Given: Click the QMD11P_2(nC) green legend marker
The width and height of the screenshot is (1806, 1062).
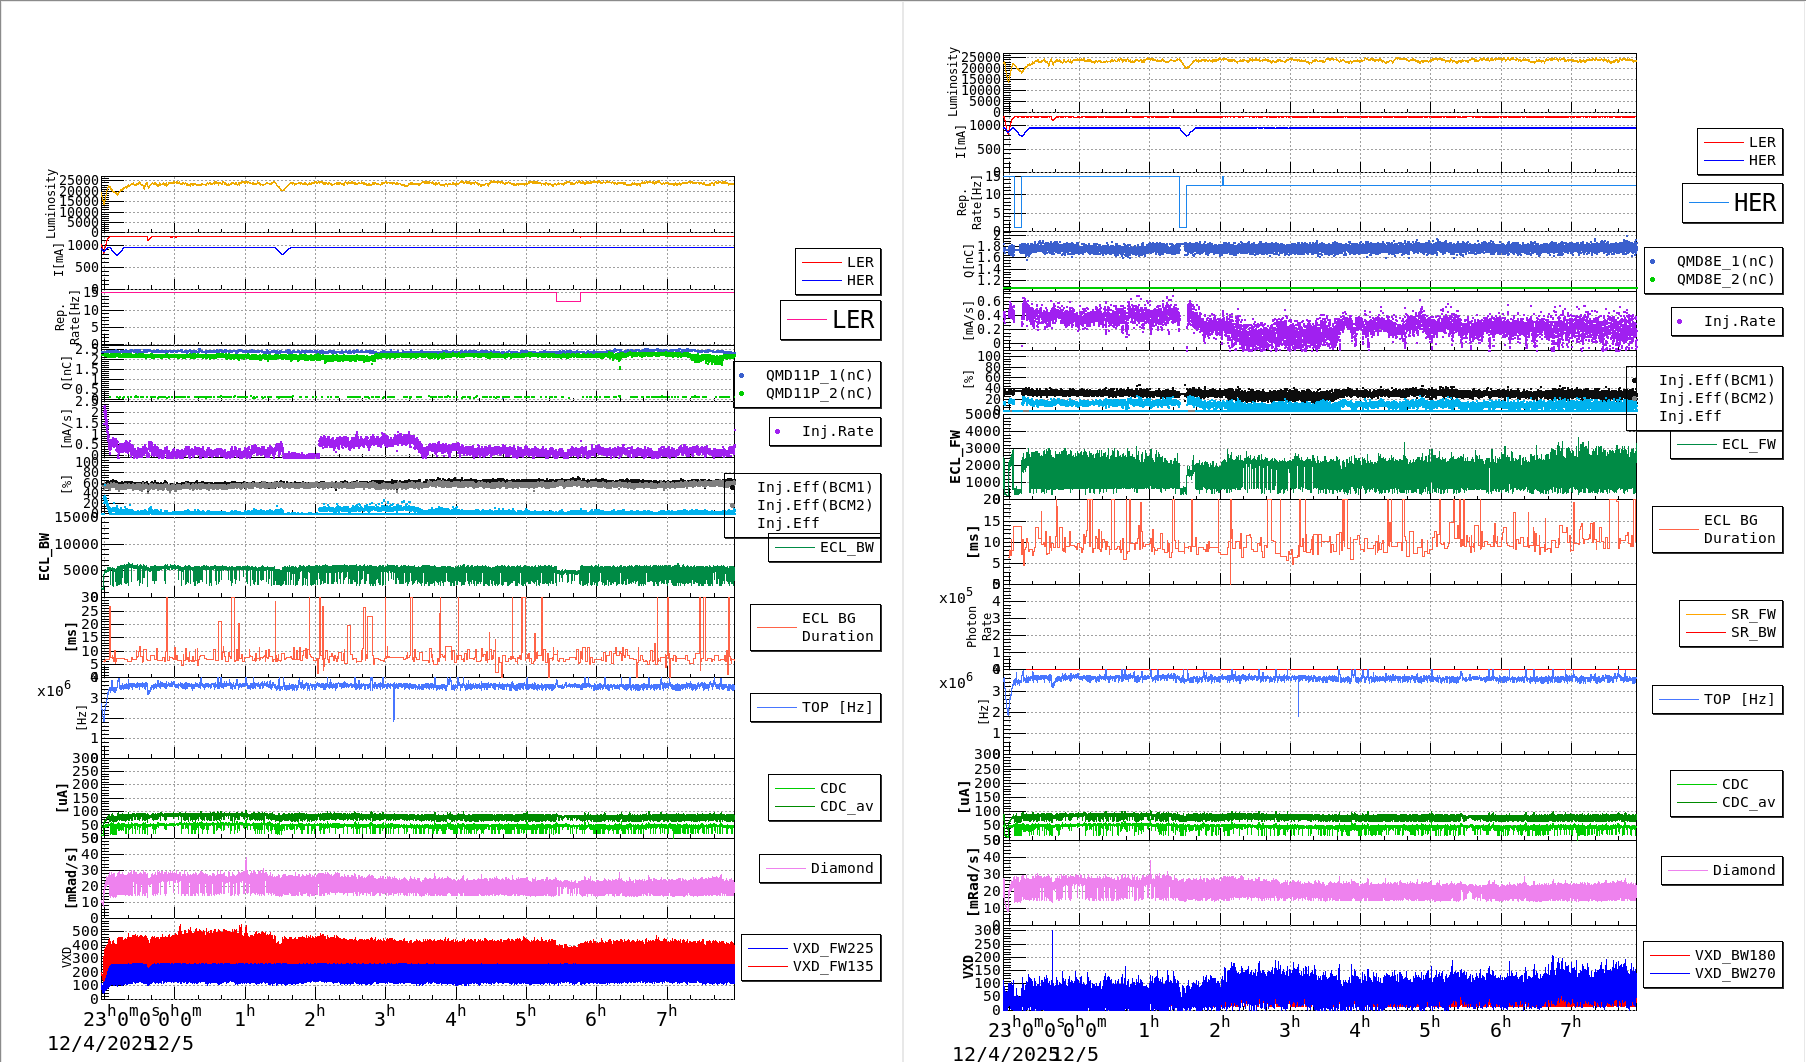Looking at the screenshot, I should 742,394.
